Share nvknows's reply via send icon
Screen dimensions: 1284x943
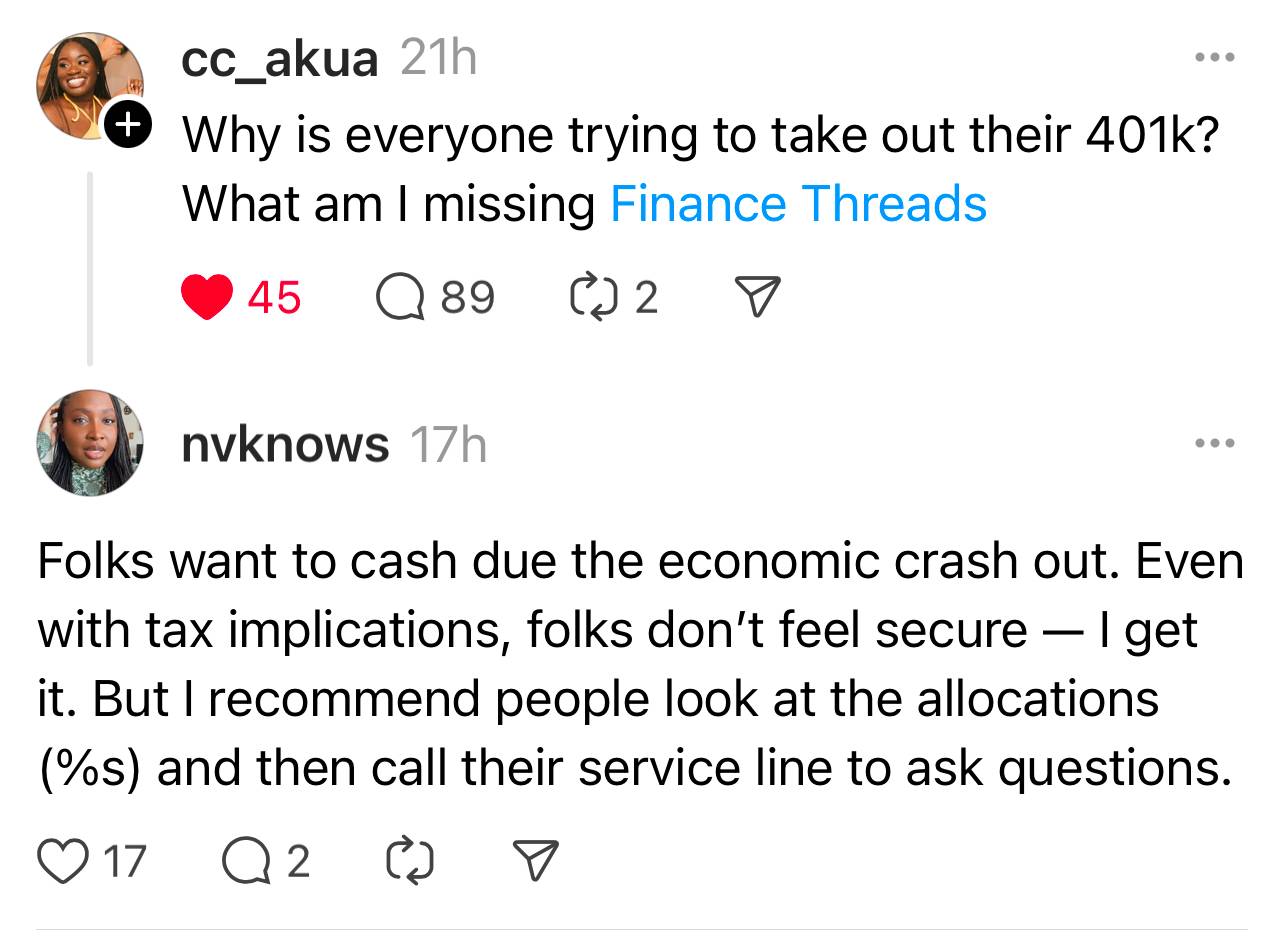(535, 861)
